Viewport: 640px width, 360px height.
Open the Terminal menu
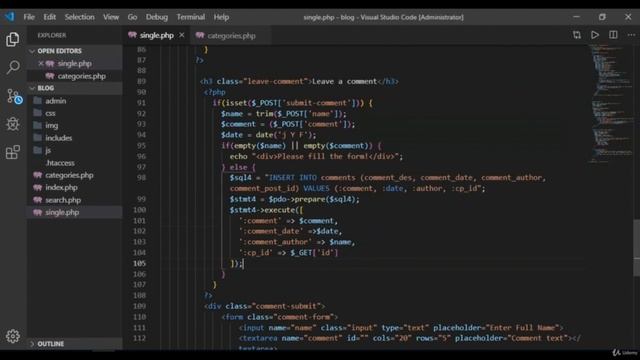click(x=191, y=17)
